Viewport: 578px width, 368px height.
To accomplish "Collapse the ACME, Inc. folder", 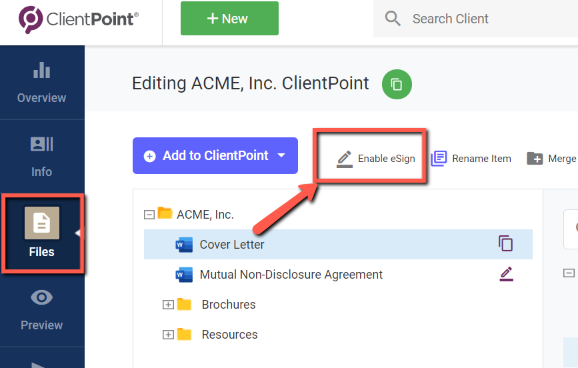I will coord(149,214).
